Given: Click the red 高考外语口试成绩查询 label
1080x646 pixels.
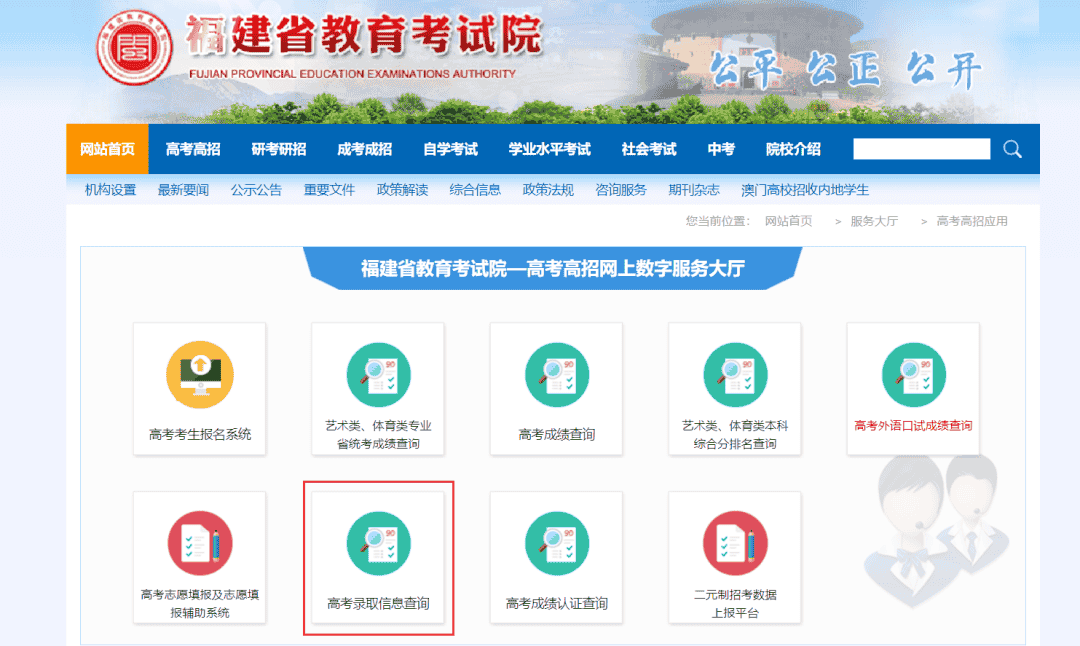Looking at the screenshot, I should point(913,426).
